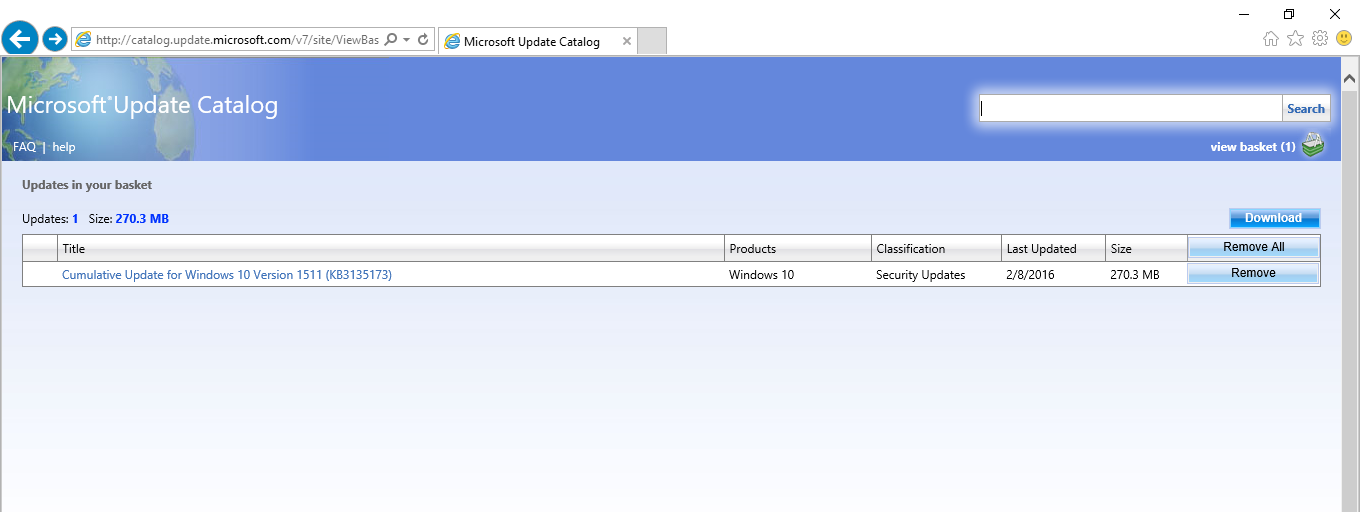
Task: Click the Updates in your basket heading
Action: (87, 185)
